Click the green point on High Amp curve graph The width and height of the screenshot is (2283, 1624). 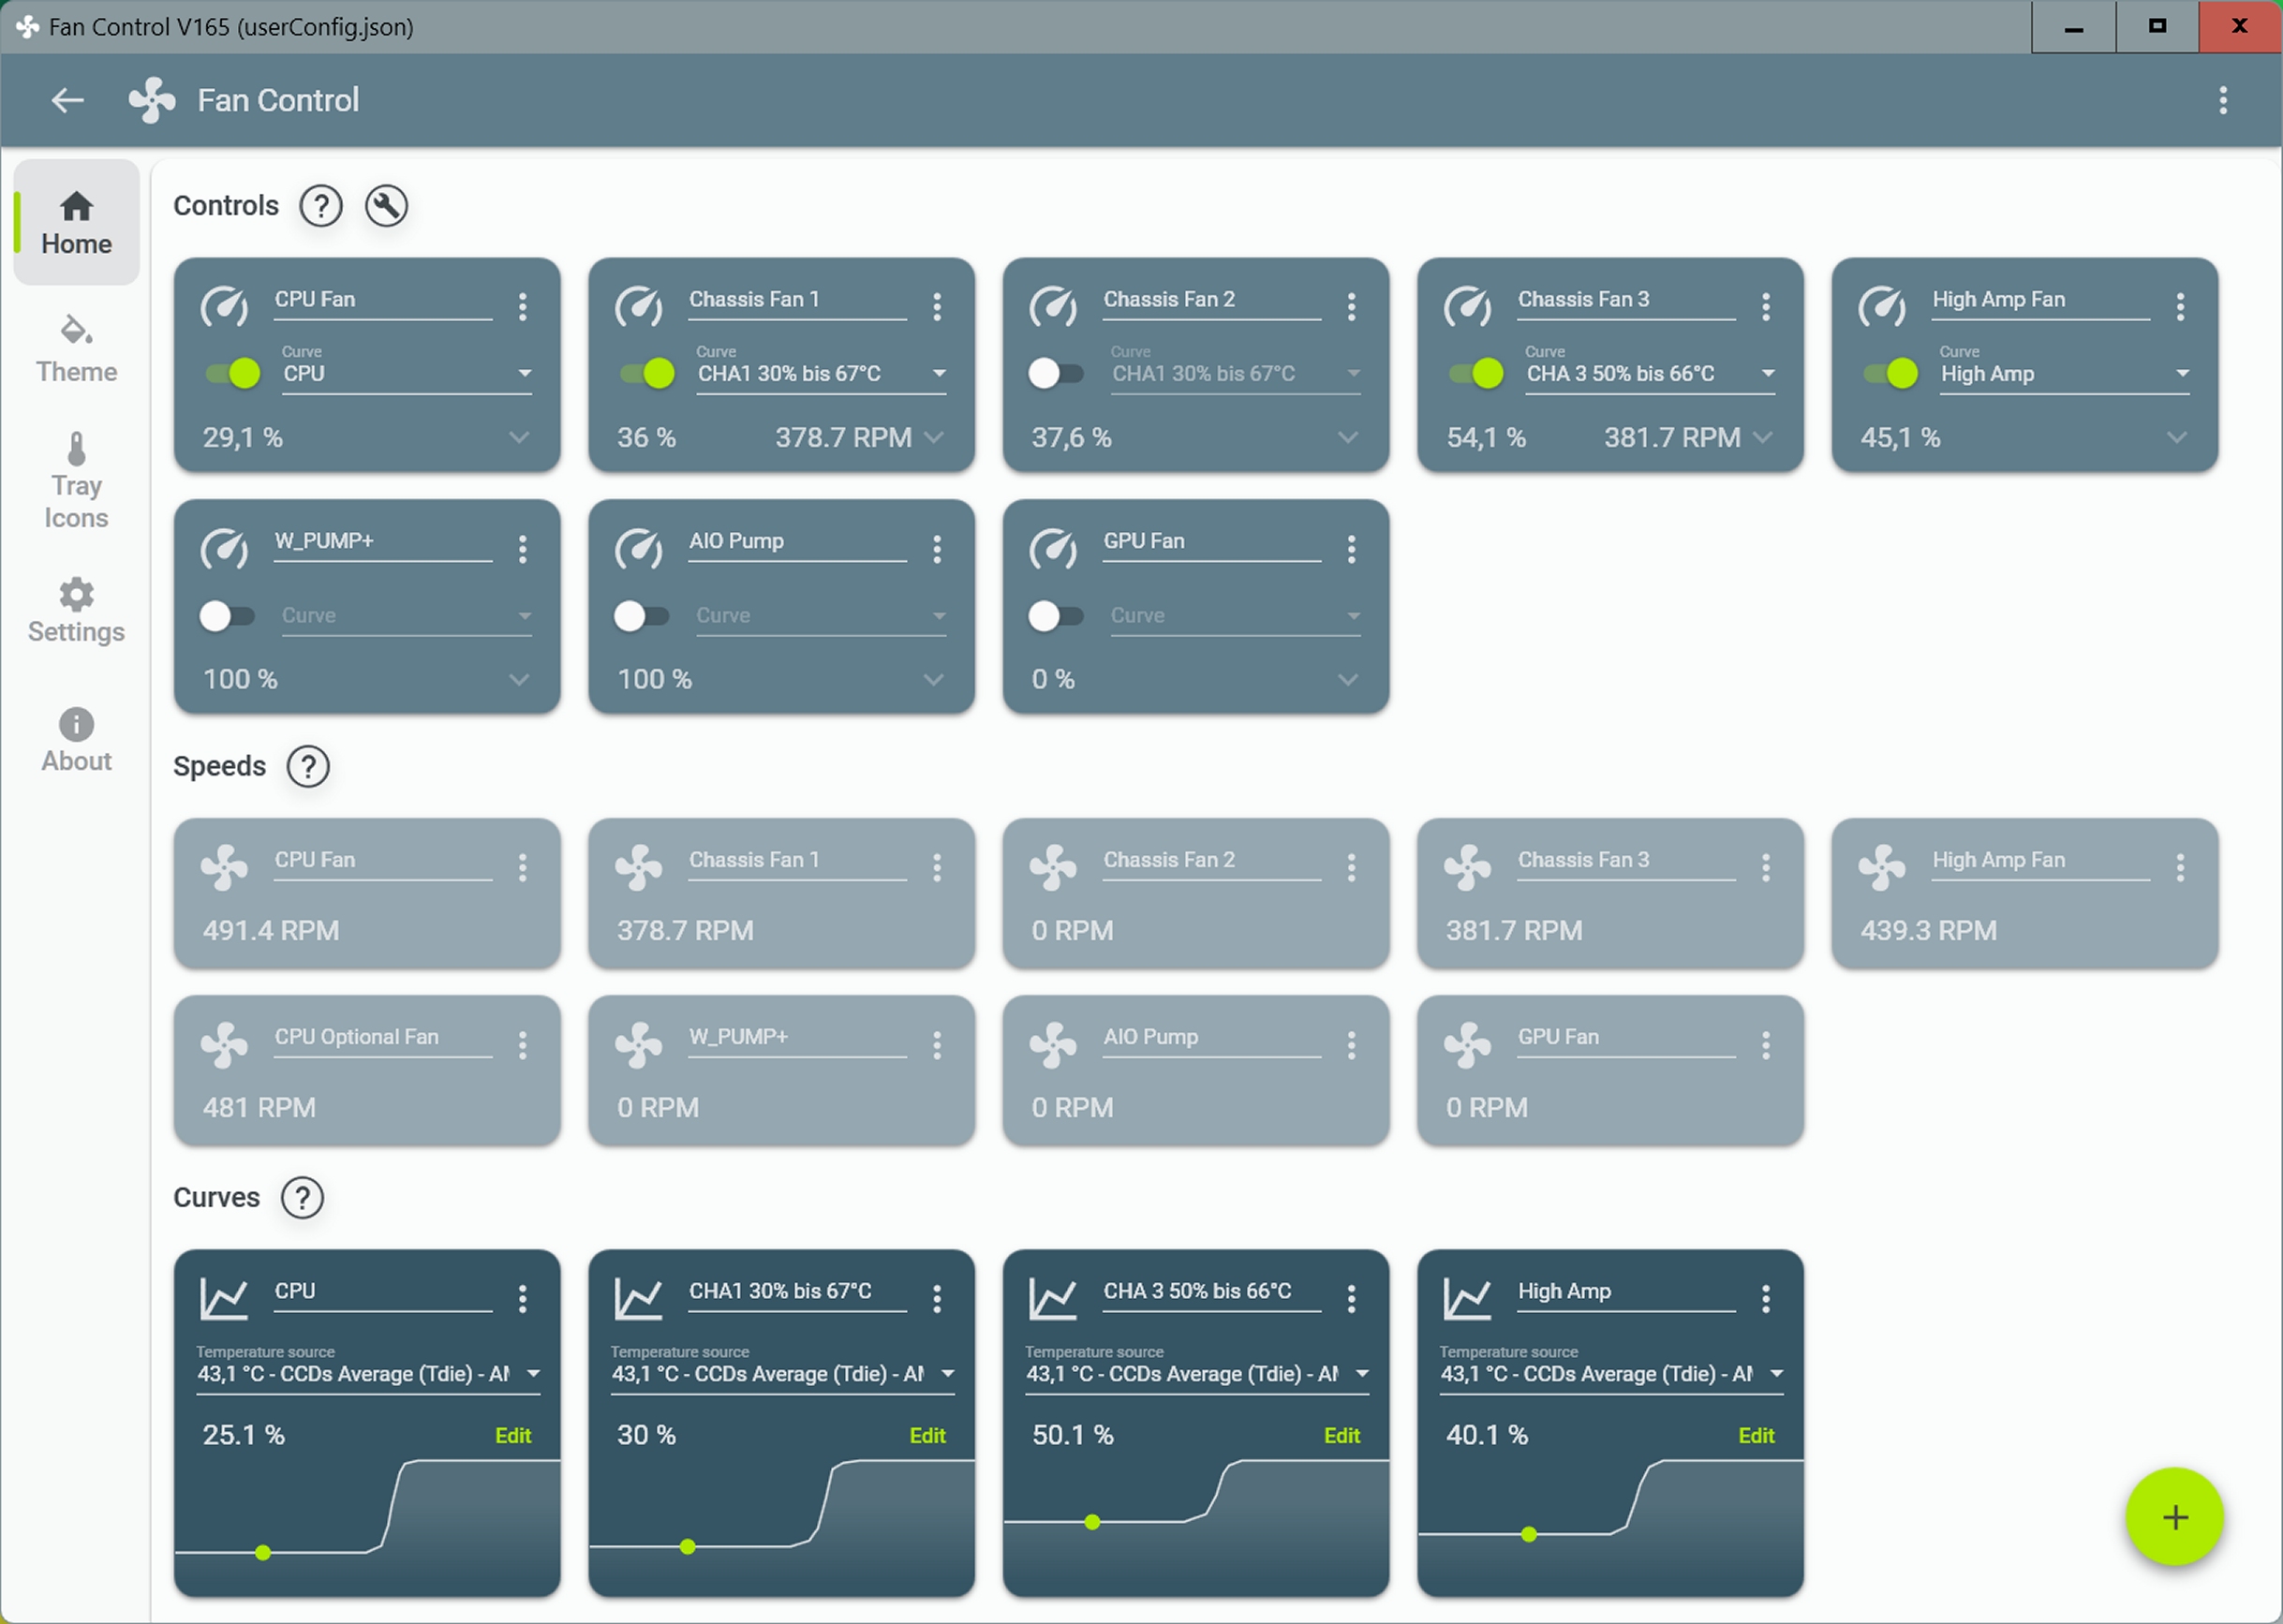[x=1528, y=1534]
